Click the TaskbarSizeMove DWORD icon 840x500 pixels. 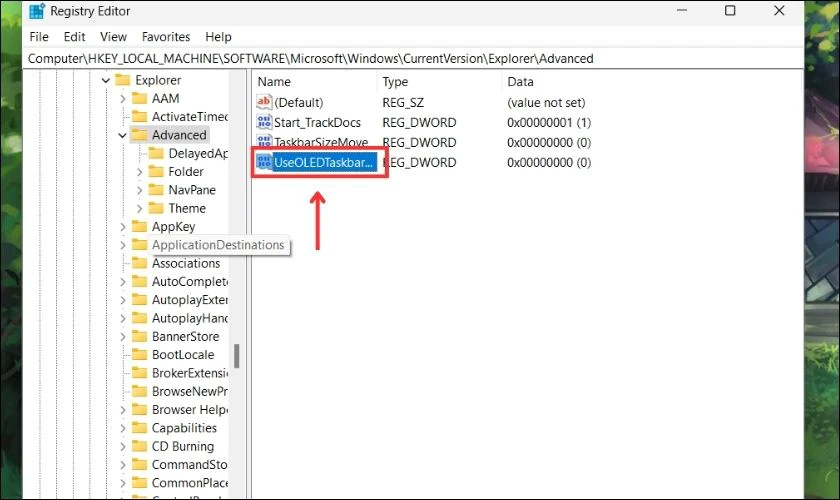pos(264,142)
